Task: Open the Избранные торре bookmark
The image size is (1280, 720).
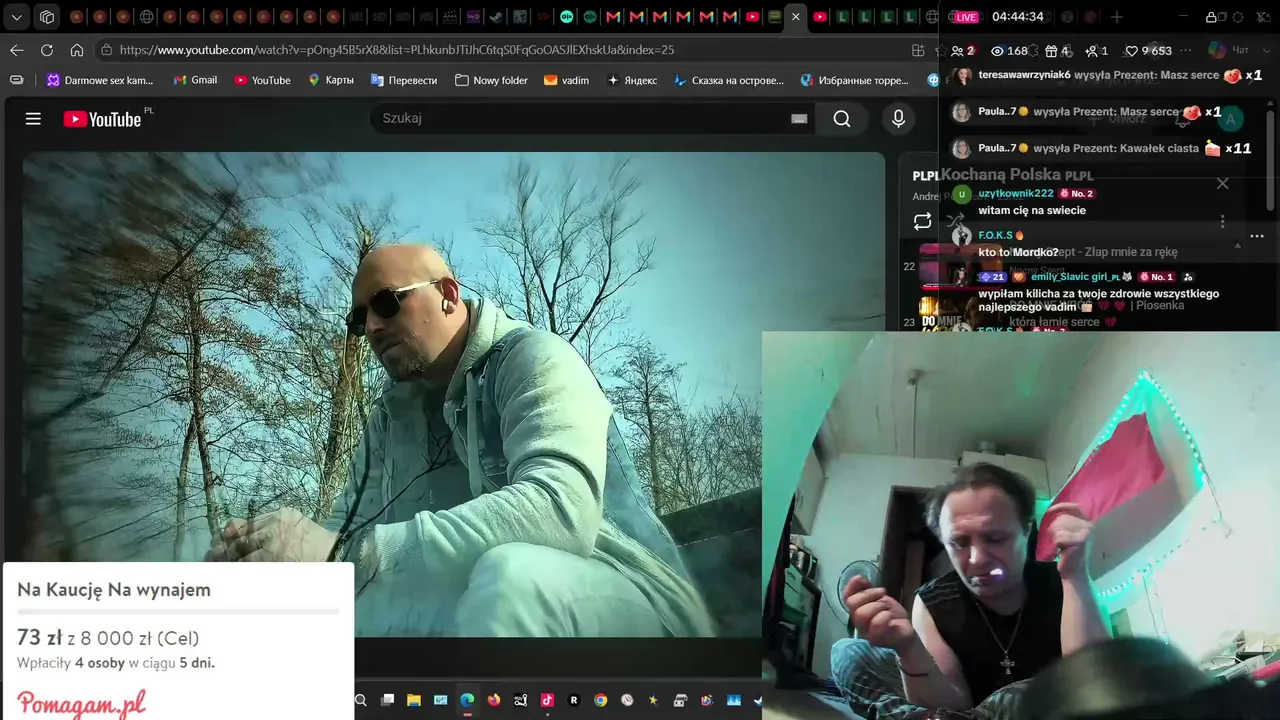Action: pyautogui.click(x=855, y=80)
